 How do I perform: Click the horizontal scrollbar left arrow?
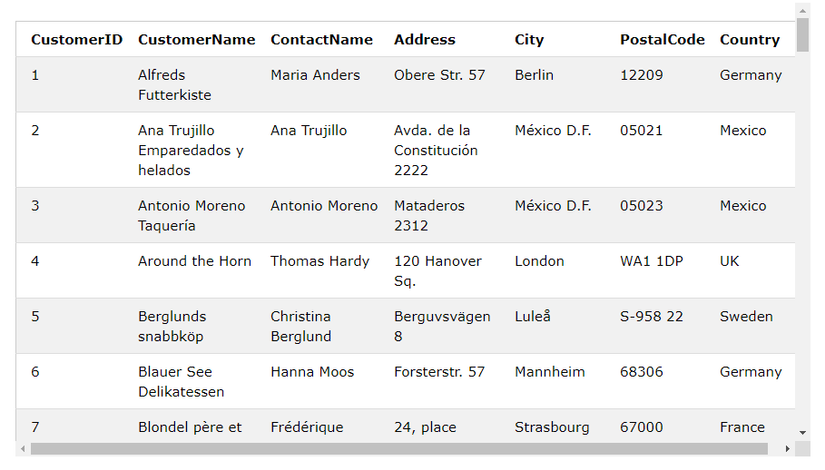coord(22,449)
